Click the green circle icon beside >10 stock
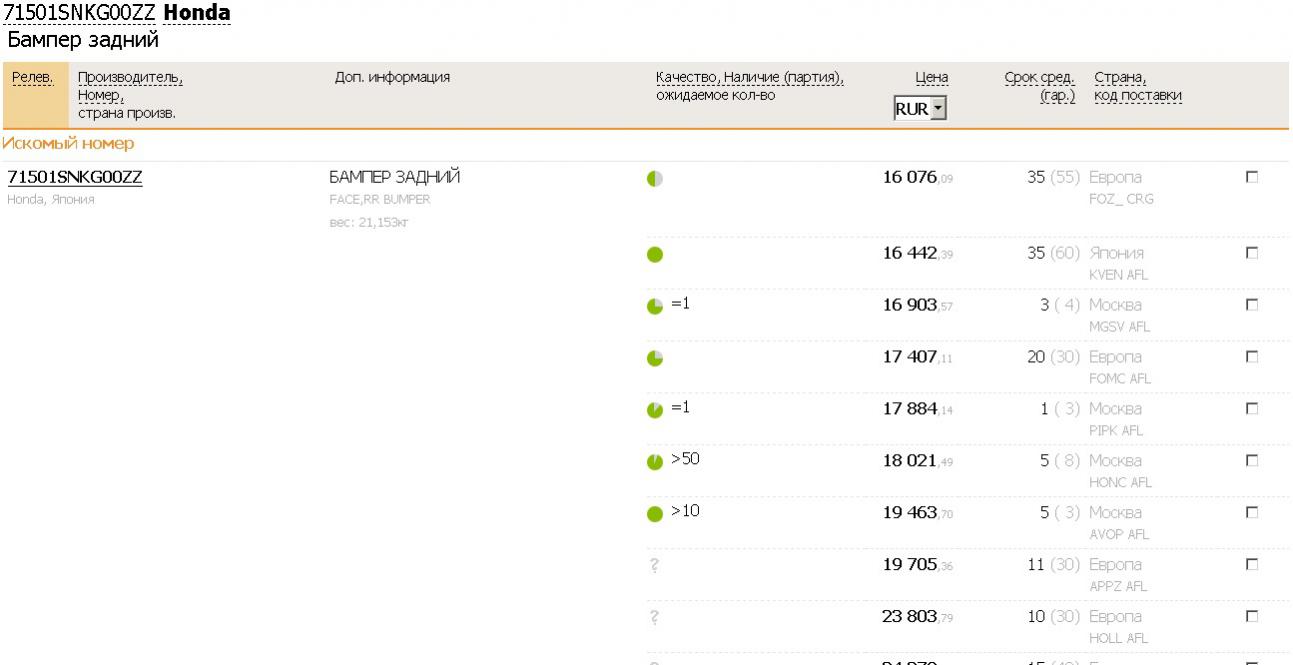 [x=655, y=515]
